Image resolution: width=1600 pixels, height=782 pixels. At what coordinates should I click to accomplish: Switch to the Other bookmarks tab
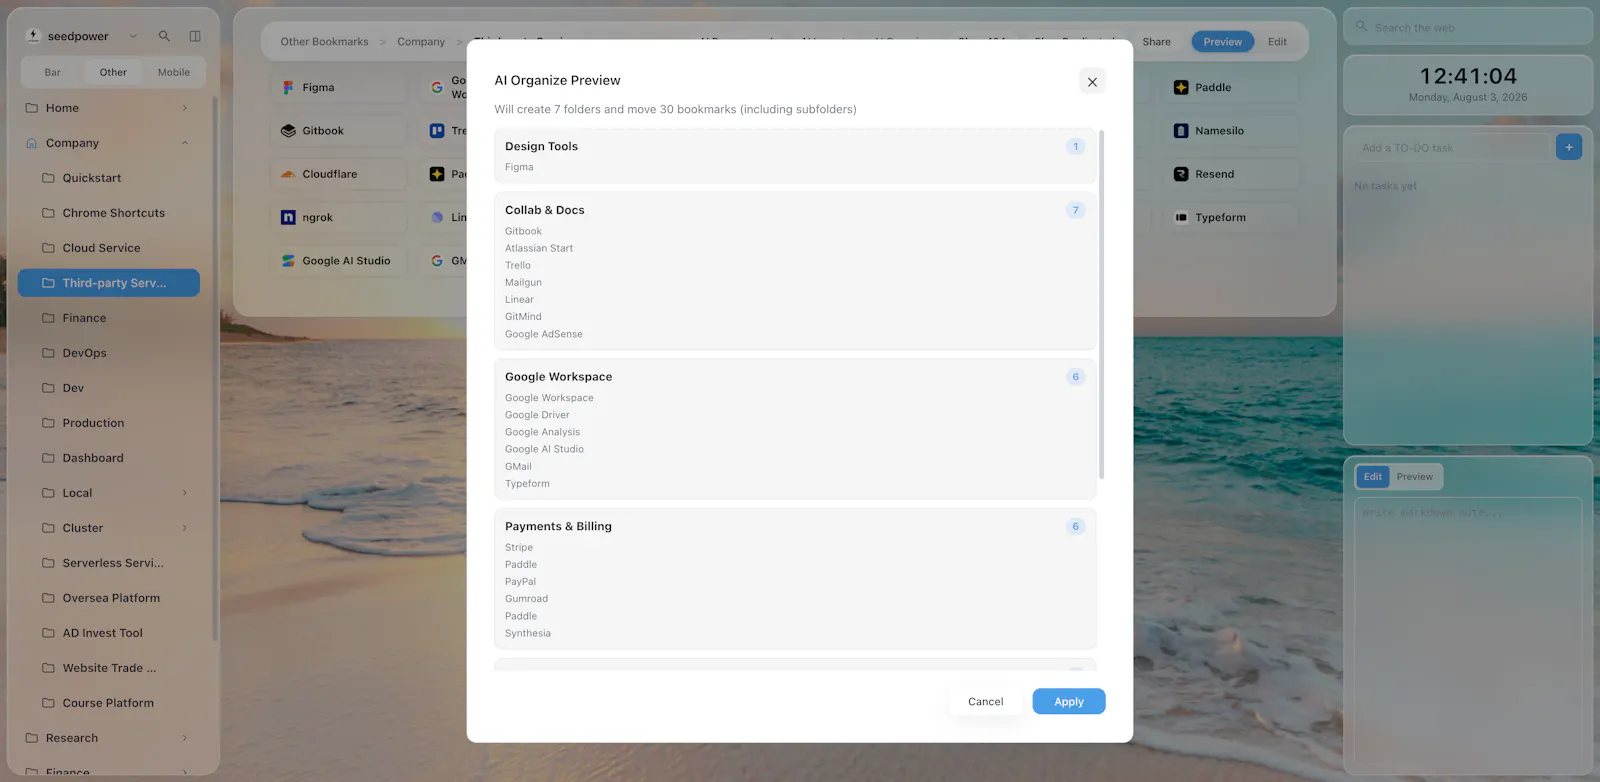tap(113, 72)
